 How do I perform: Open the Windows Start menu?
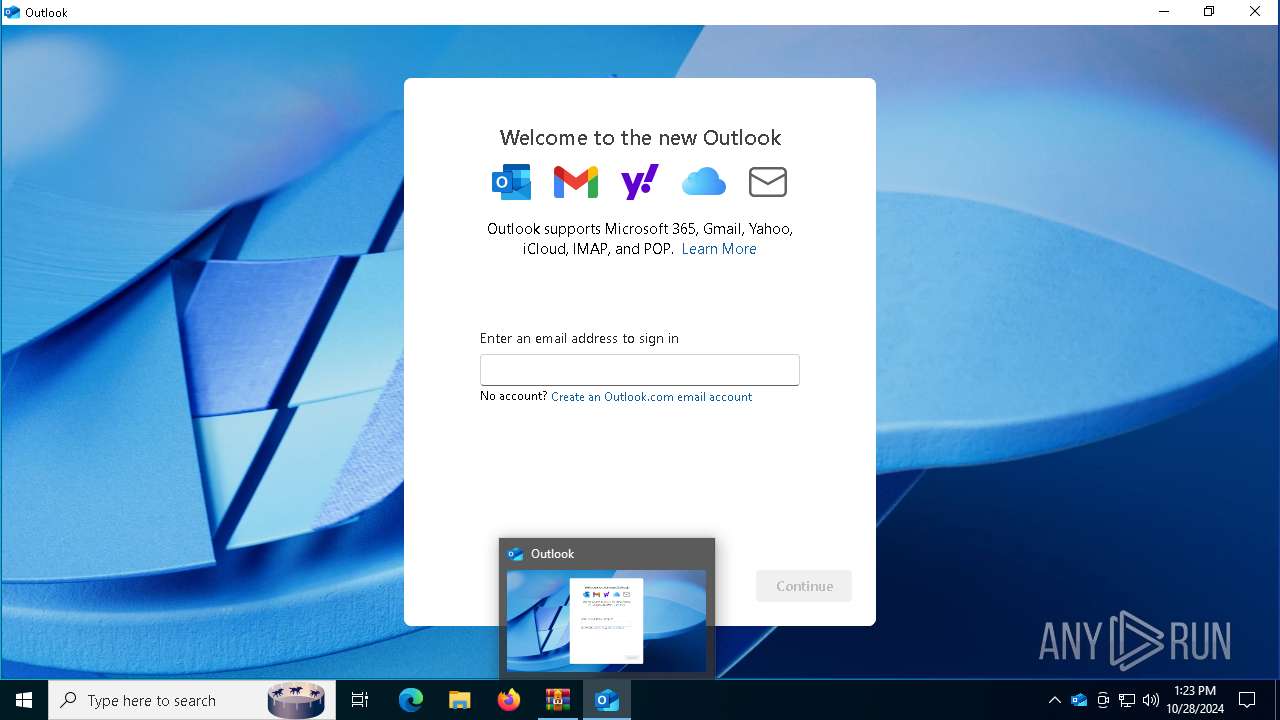point(24,700)
